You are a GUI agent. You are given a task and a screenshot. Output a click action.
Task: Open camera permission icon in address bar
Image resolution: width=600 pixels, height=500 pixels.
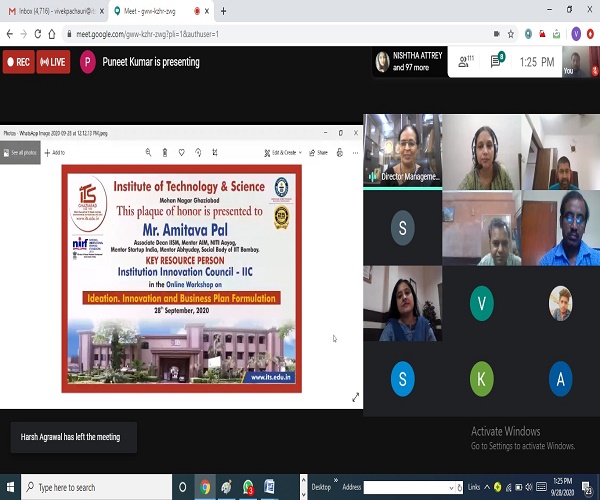497,34
